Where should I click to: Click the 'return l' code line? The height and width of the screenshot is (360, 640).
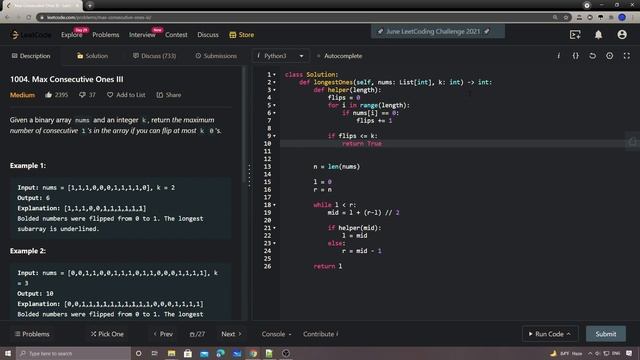click(x=328, y=266)
